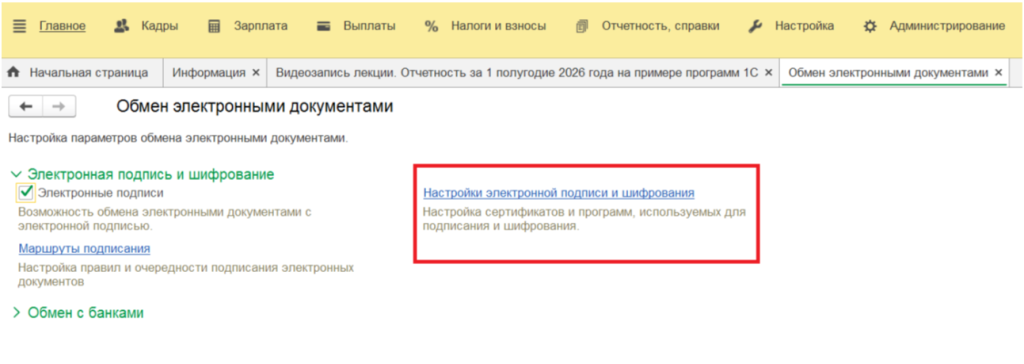Open the Зарплата section
The width and height of the screenshot is (1024, 364).
coord(261,26)
